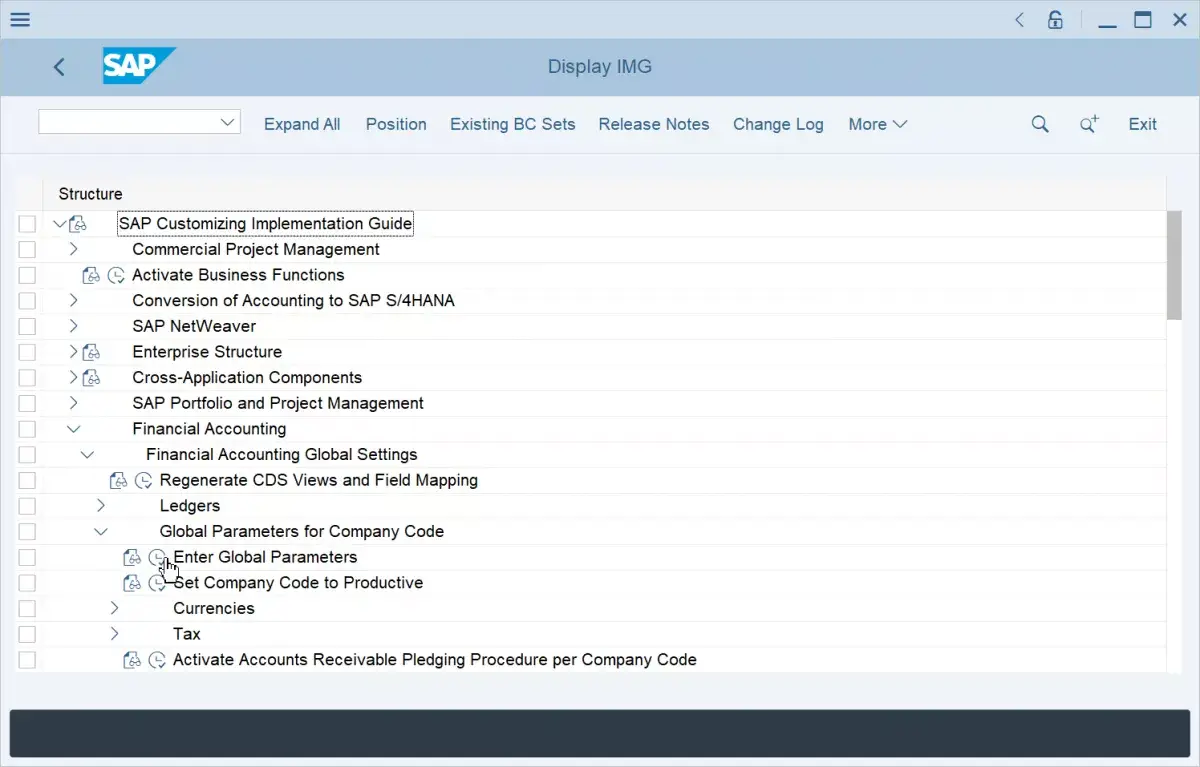Check the box for SAP Customizing Implementation Guide row
Image resolution: width=1200 pixels, height=767 pixels.
tap(27, 224)
